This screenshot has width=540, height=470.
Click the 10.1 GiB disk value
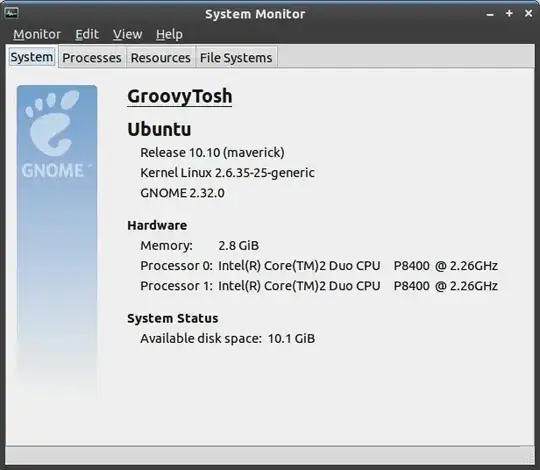[291, 338]
